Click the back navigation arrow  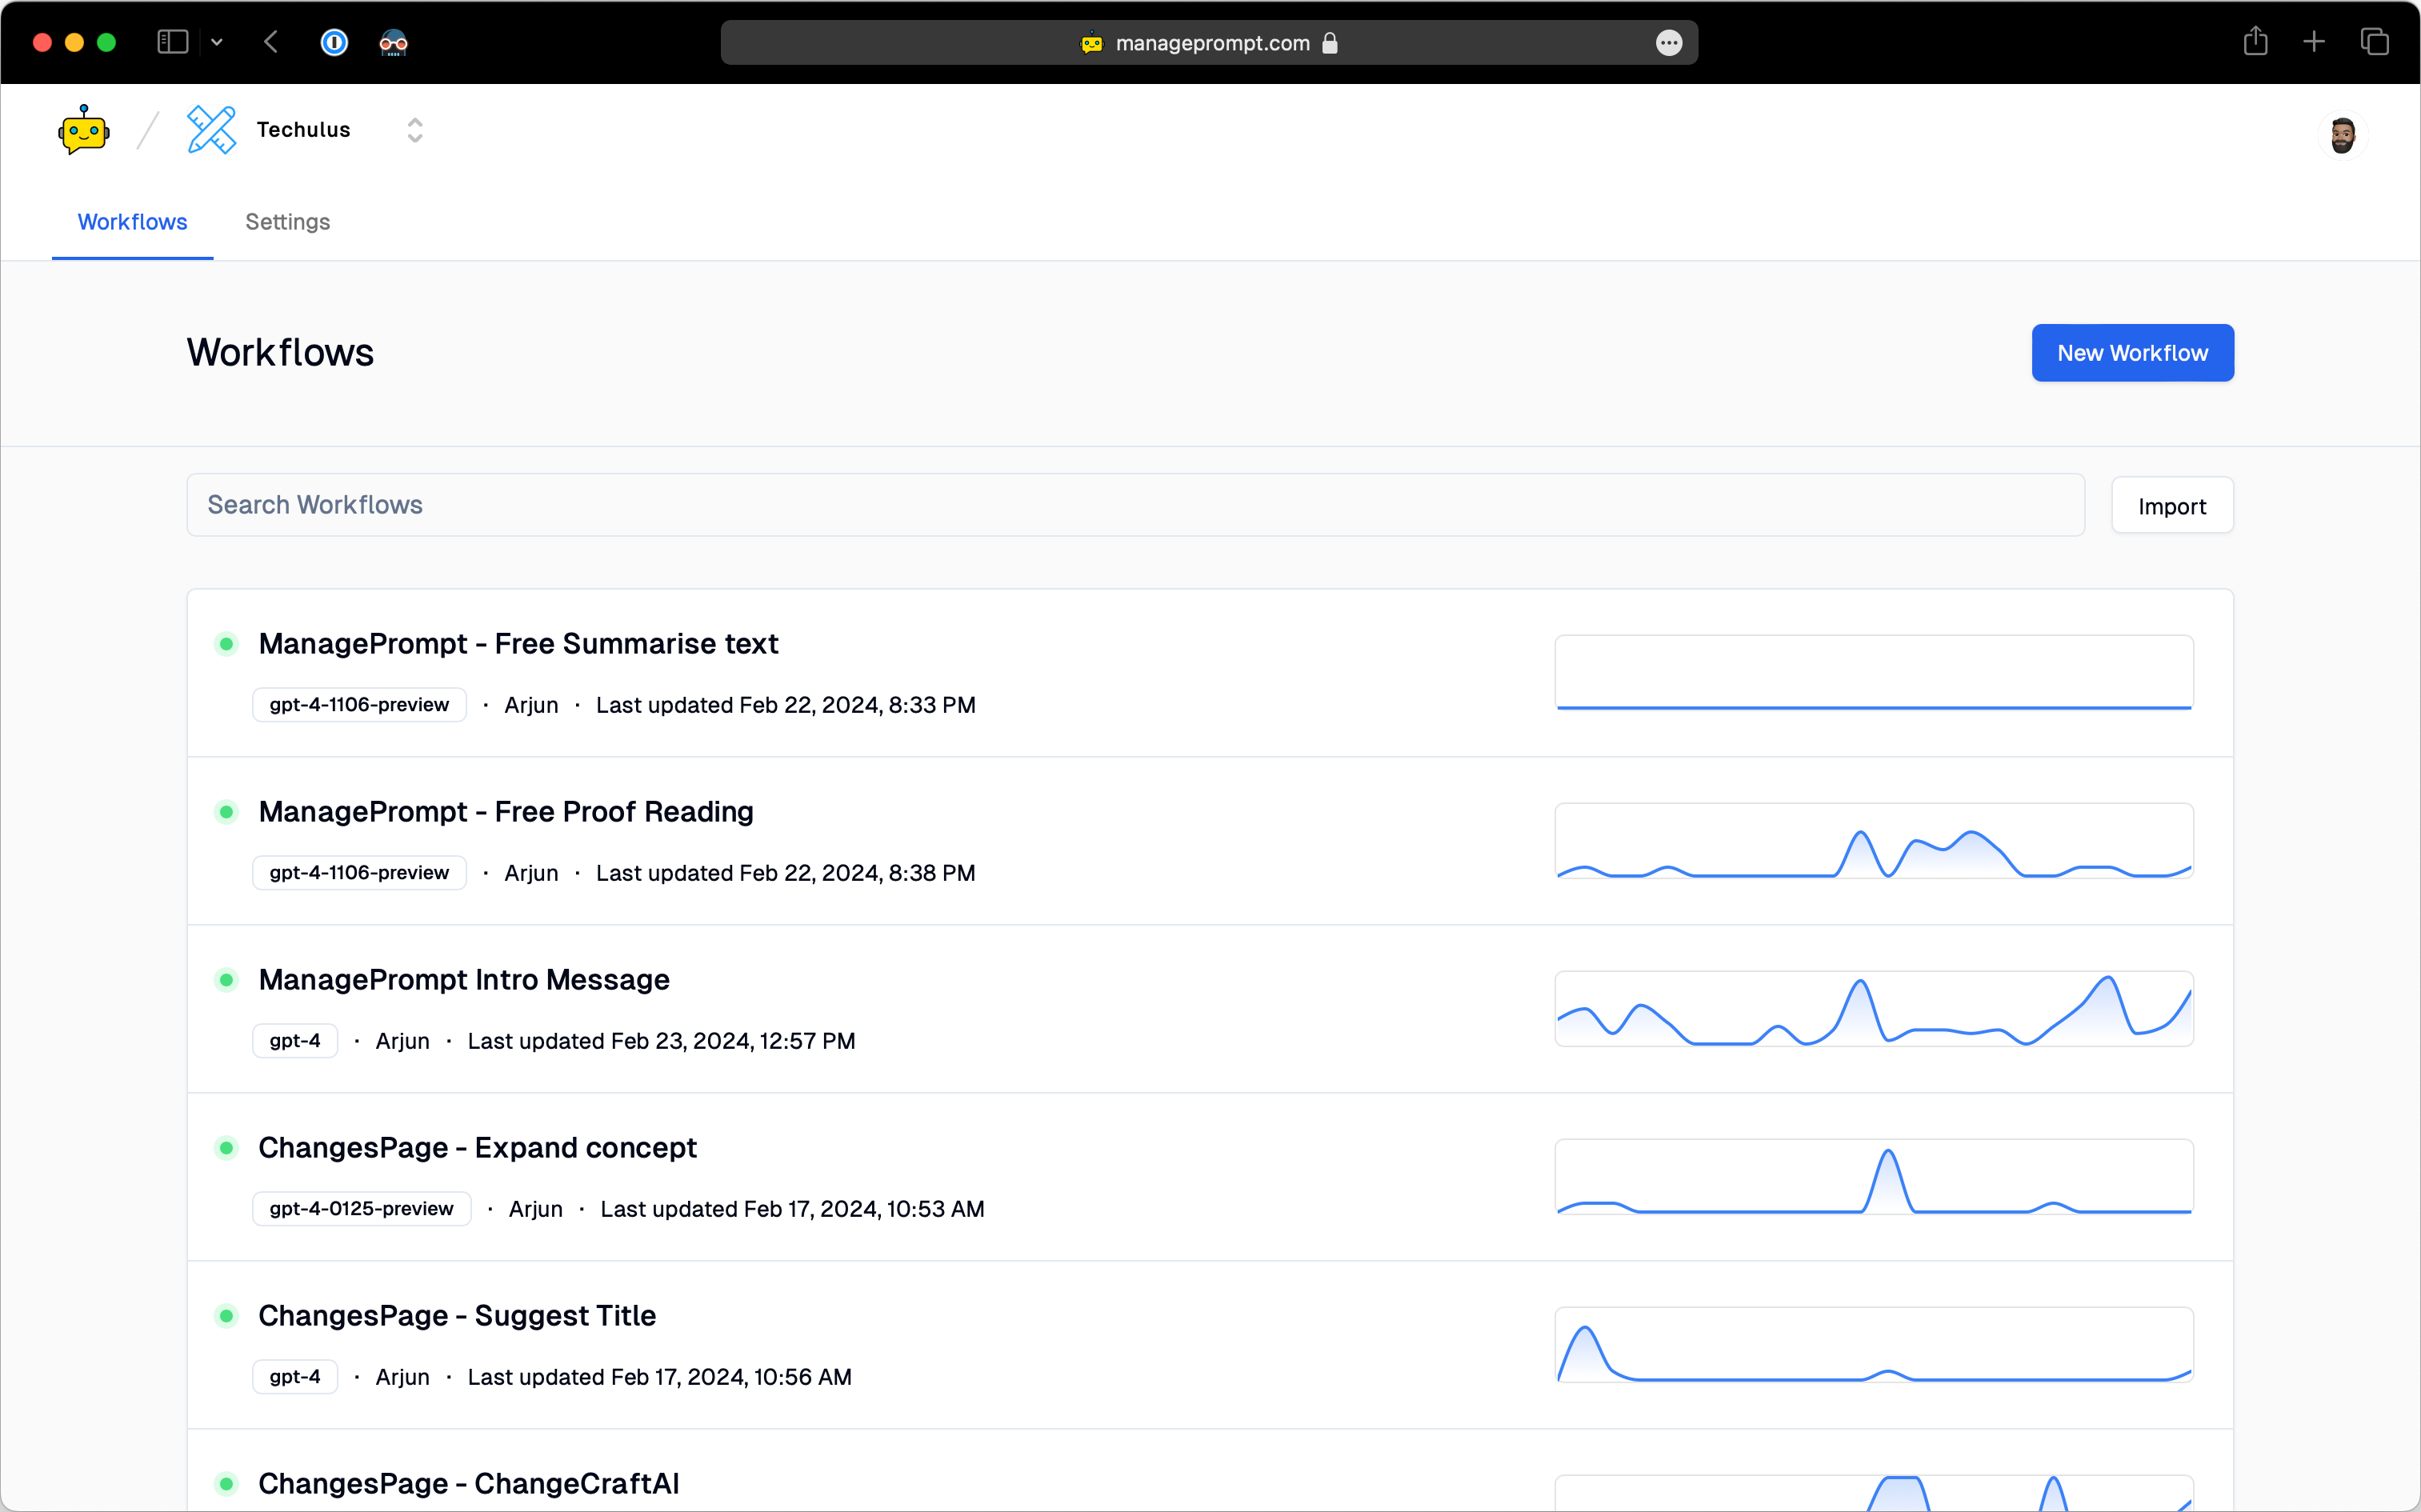click(x=271, y=42)
